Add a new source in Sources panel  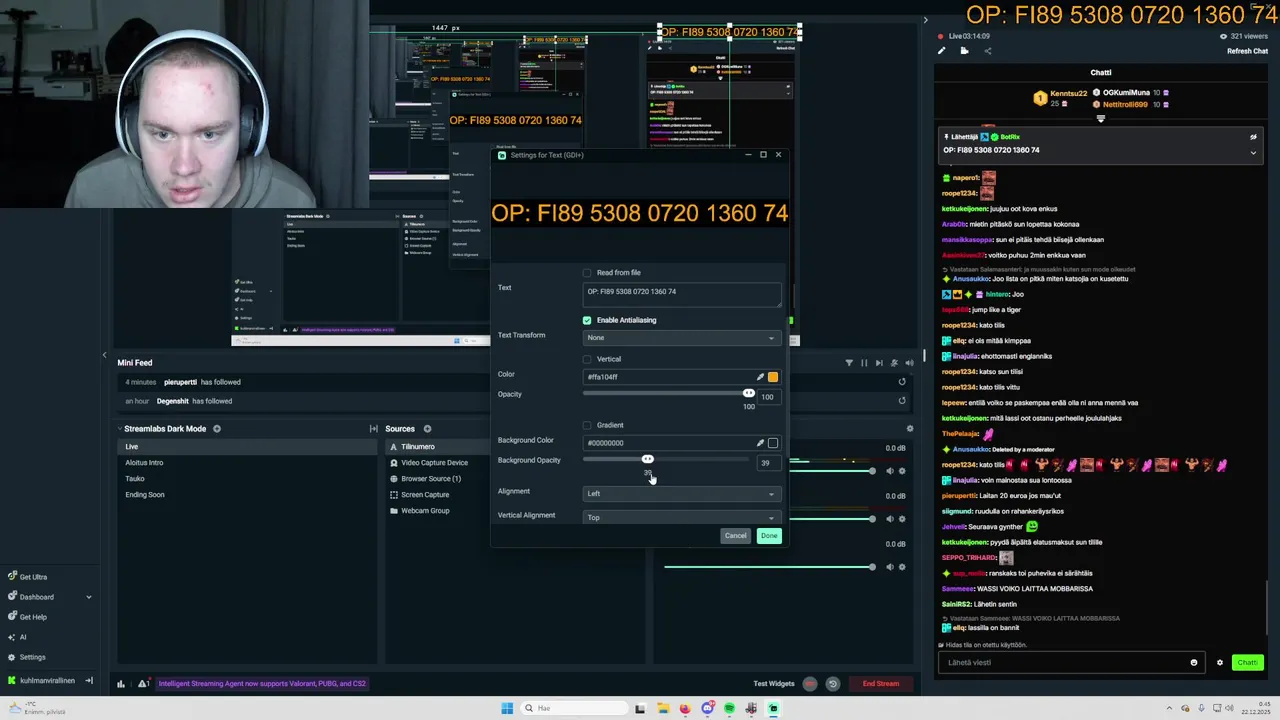[x=427, y=429]
